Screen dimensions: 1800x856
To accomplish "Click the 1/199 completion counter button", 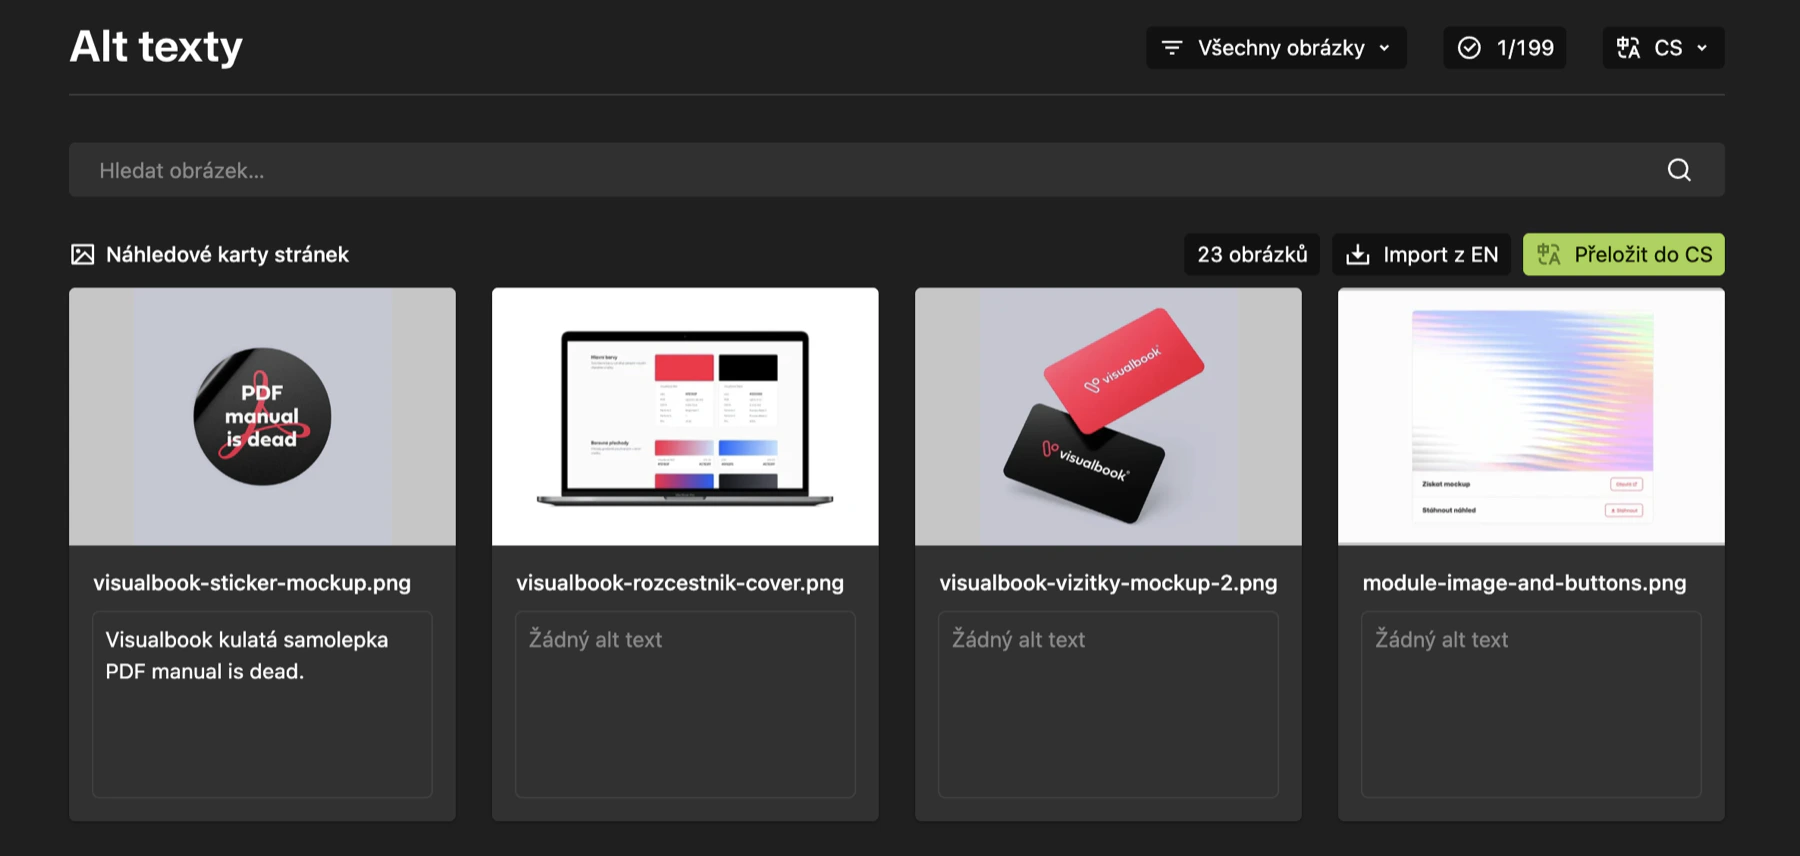I will click(x=1505, y=48).
